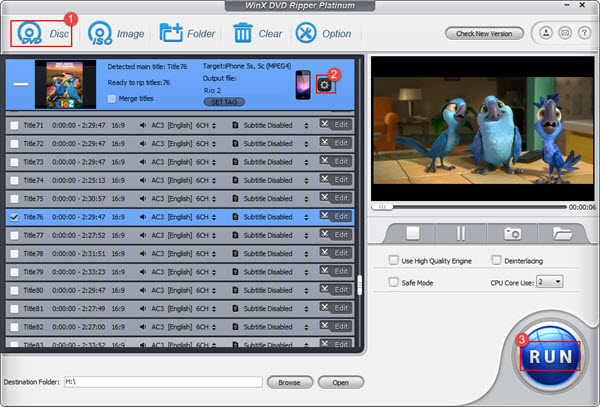Check the Title74 checkbox
This screenshot has height=407, width=600.
pos(14,181)
